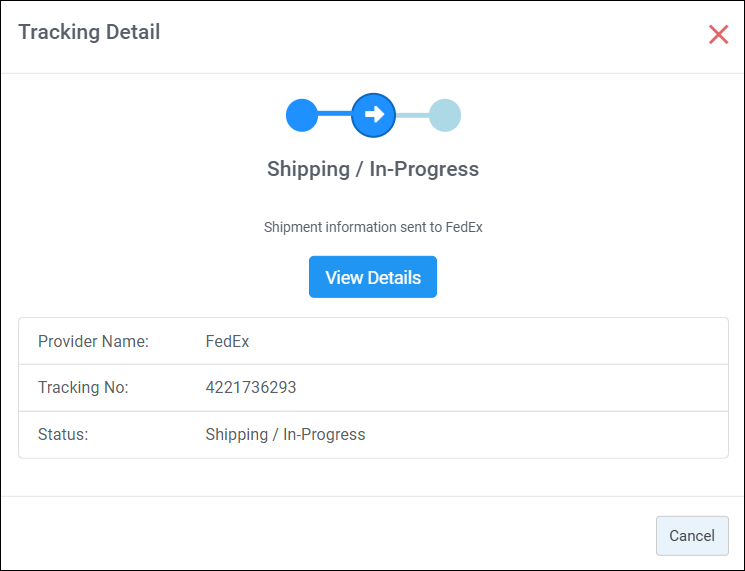The height and width of the screenshot is (571, 745).
Task: Click the Cancel button
Action: click(x=692, y=535)
